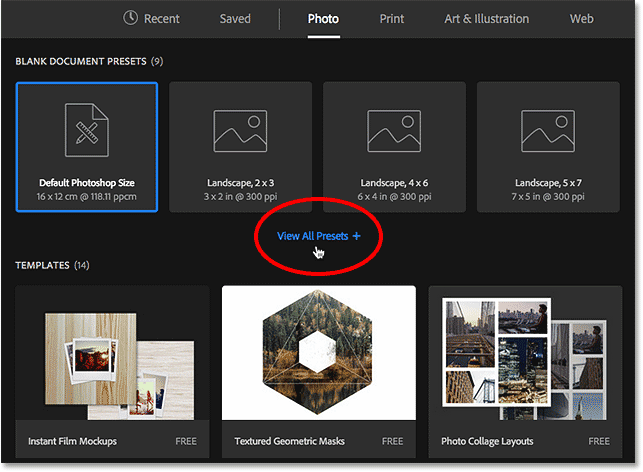
Task: Click the Landscape, 4 x 6 image icon
Action: 394,131
